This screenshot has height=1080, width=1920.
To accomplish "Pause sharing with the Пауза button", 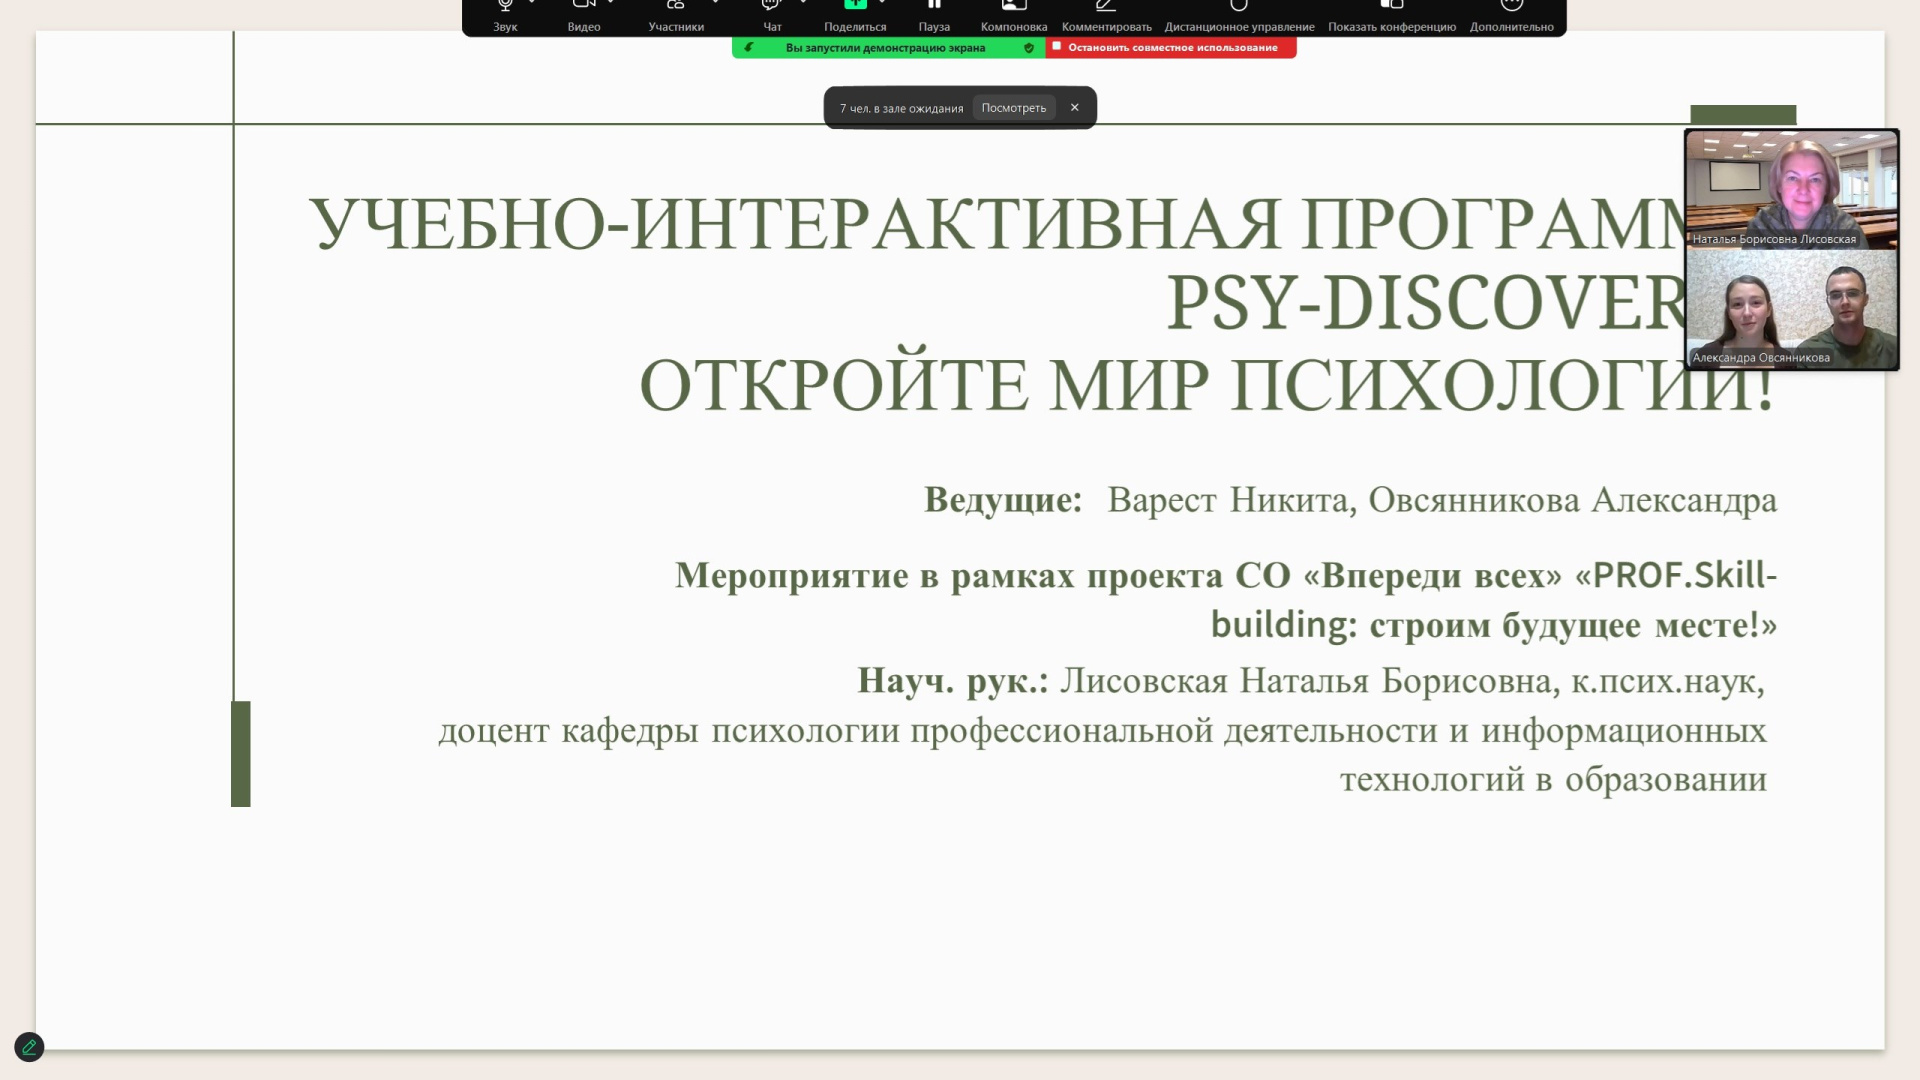I will 934,15.
